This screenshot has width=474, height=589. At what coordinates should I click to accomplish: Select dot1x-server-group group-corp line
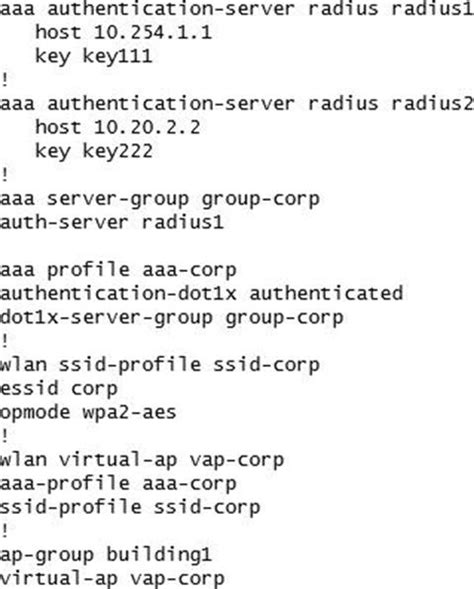click(171, 318)
